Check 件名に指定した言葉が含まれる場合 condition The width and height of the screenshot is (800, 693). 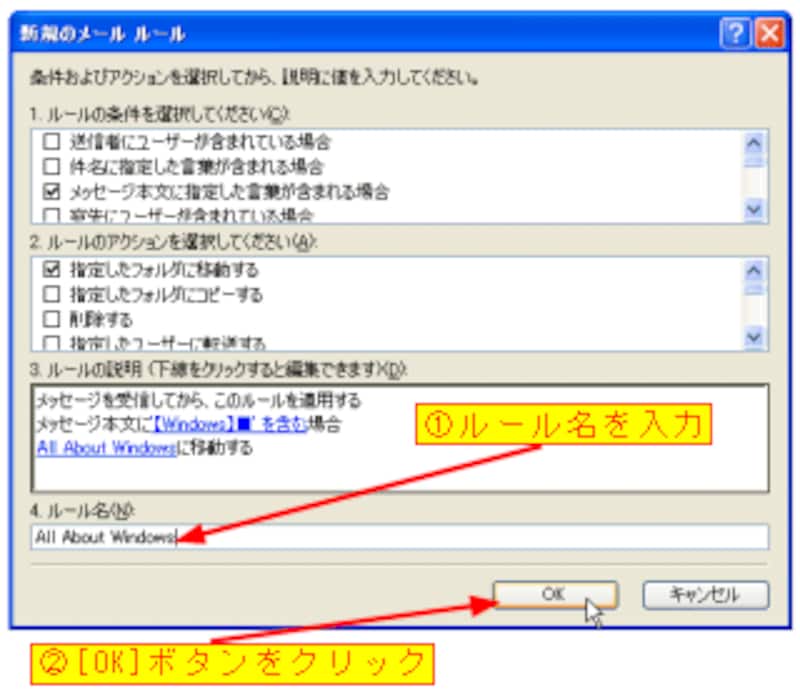tap(52, 166)
